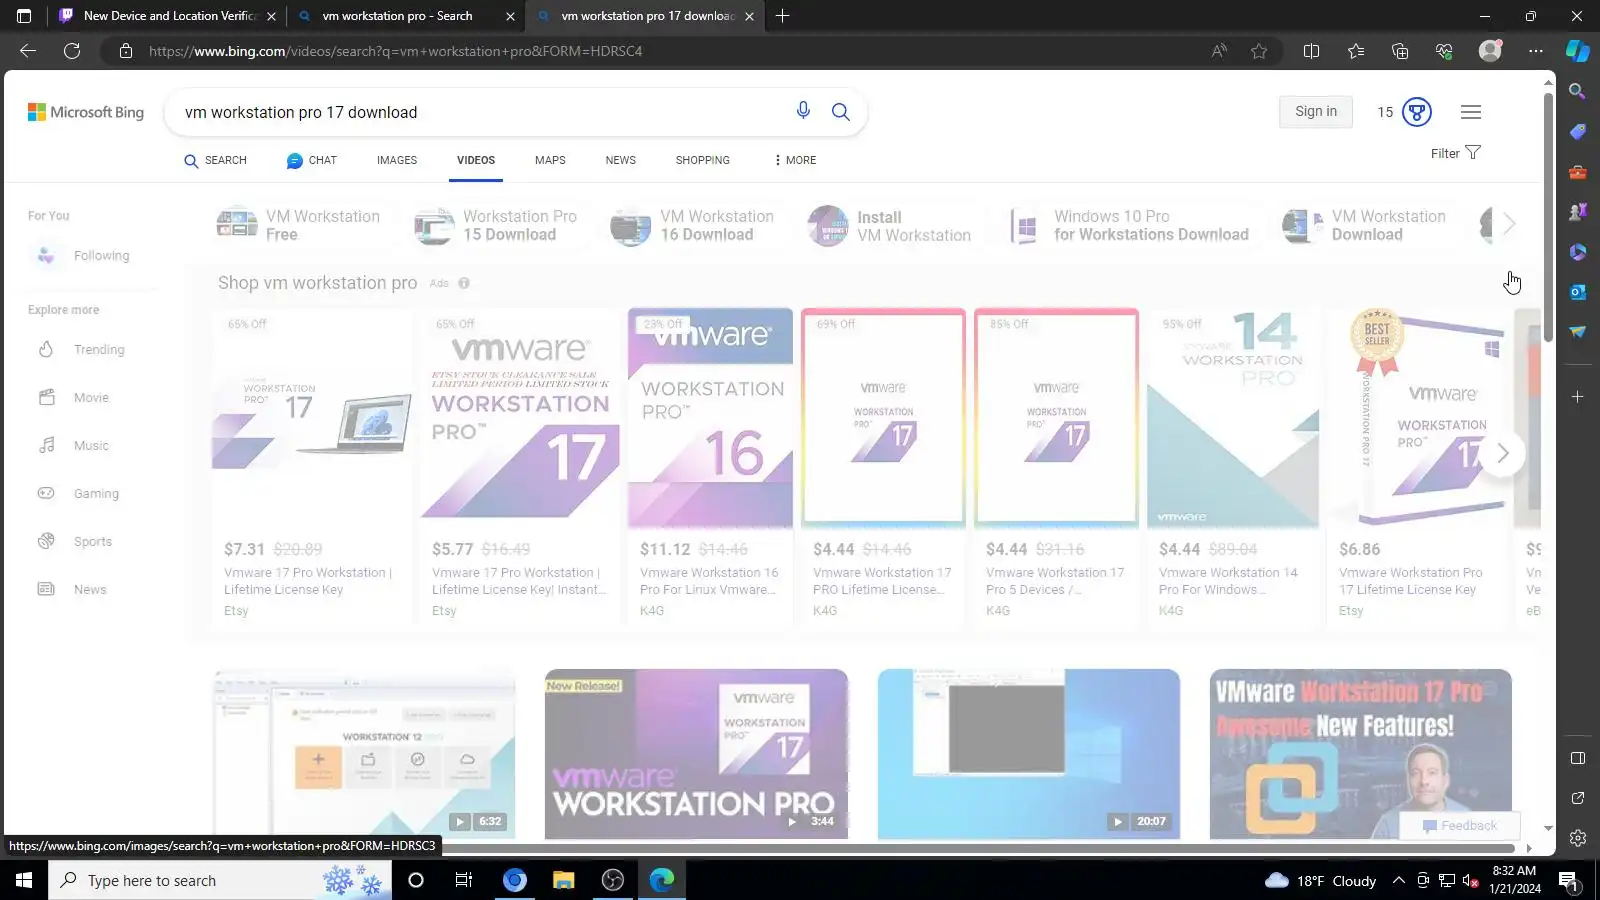Open Install VM Workstation suggestion
This screenshot has width=1600, height=900.
[x=889, y=225]
